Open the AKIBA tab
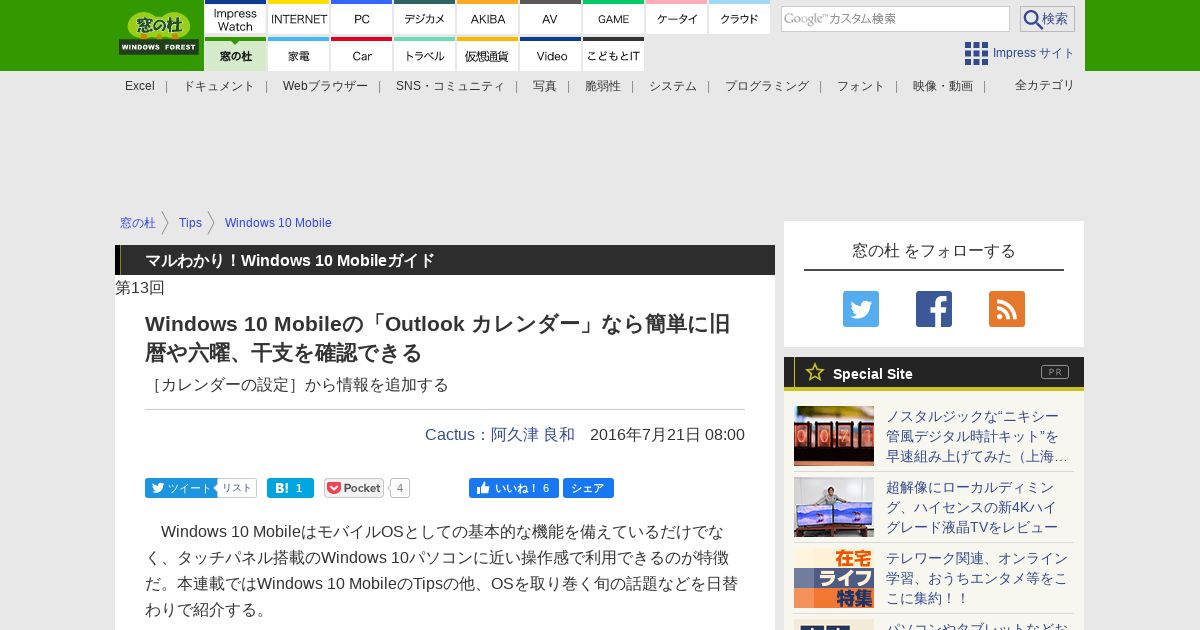The width and height of the screenshot is (1200, 630). point(488,19)
